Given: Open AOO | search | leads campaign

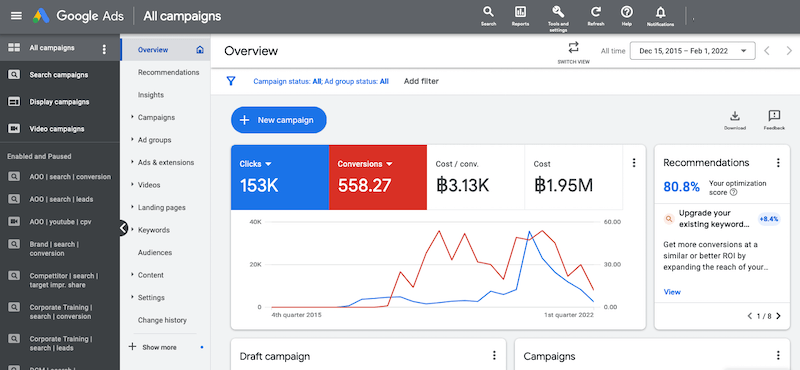Looking at the screenshot, I should [x=60, y=199].
